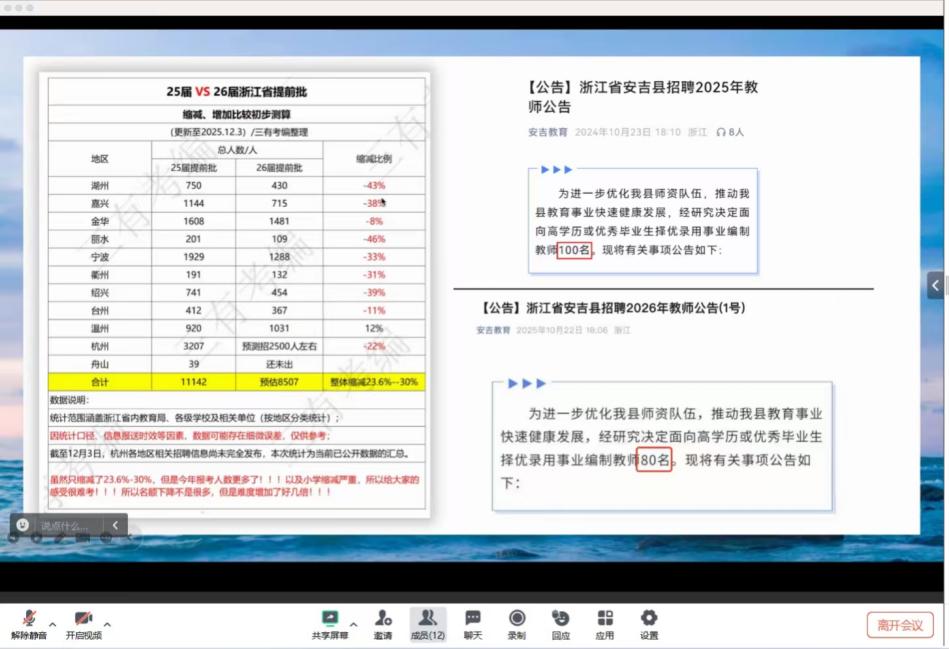The height and width of the screenshot is (649, 949).
Task: Unmute the microphone (解除静音)
Action: click(29, 624)
